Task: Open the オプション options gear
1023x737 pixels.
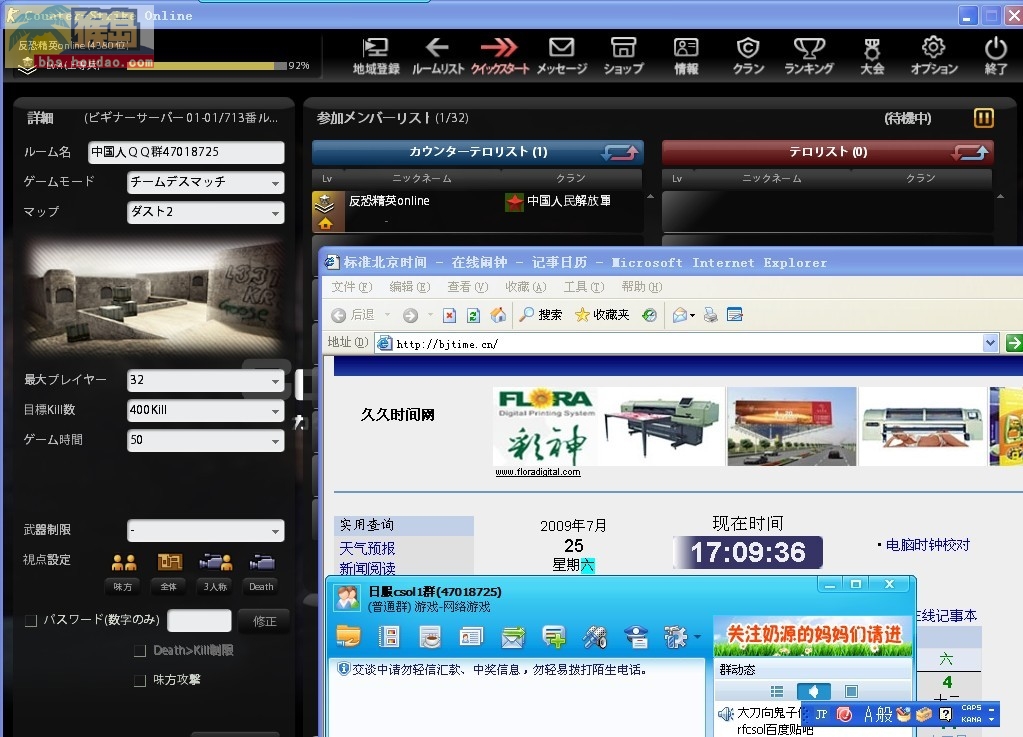Action: (934, 55)
